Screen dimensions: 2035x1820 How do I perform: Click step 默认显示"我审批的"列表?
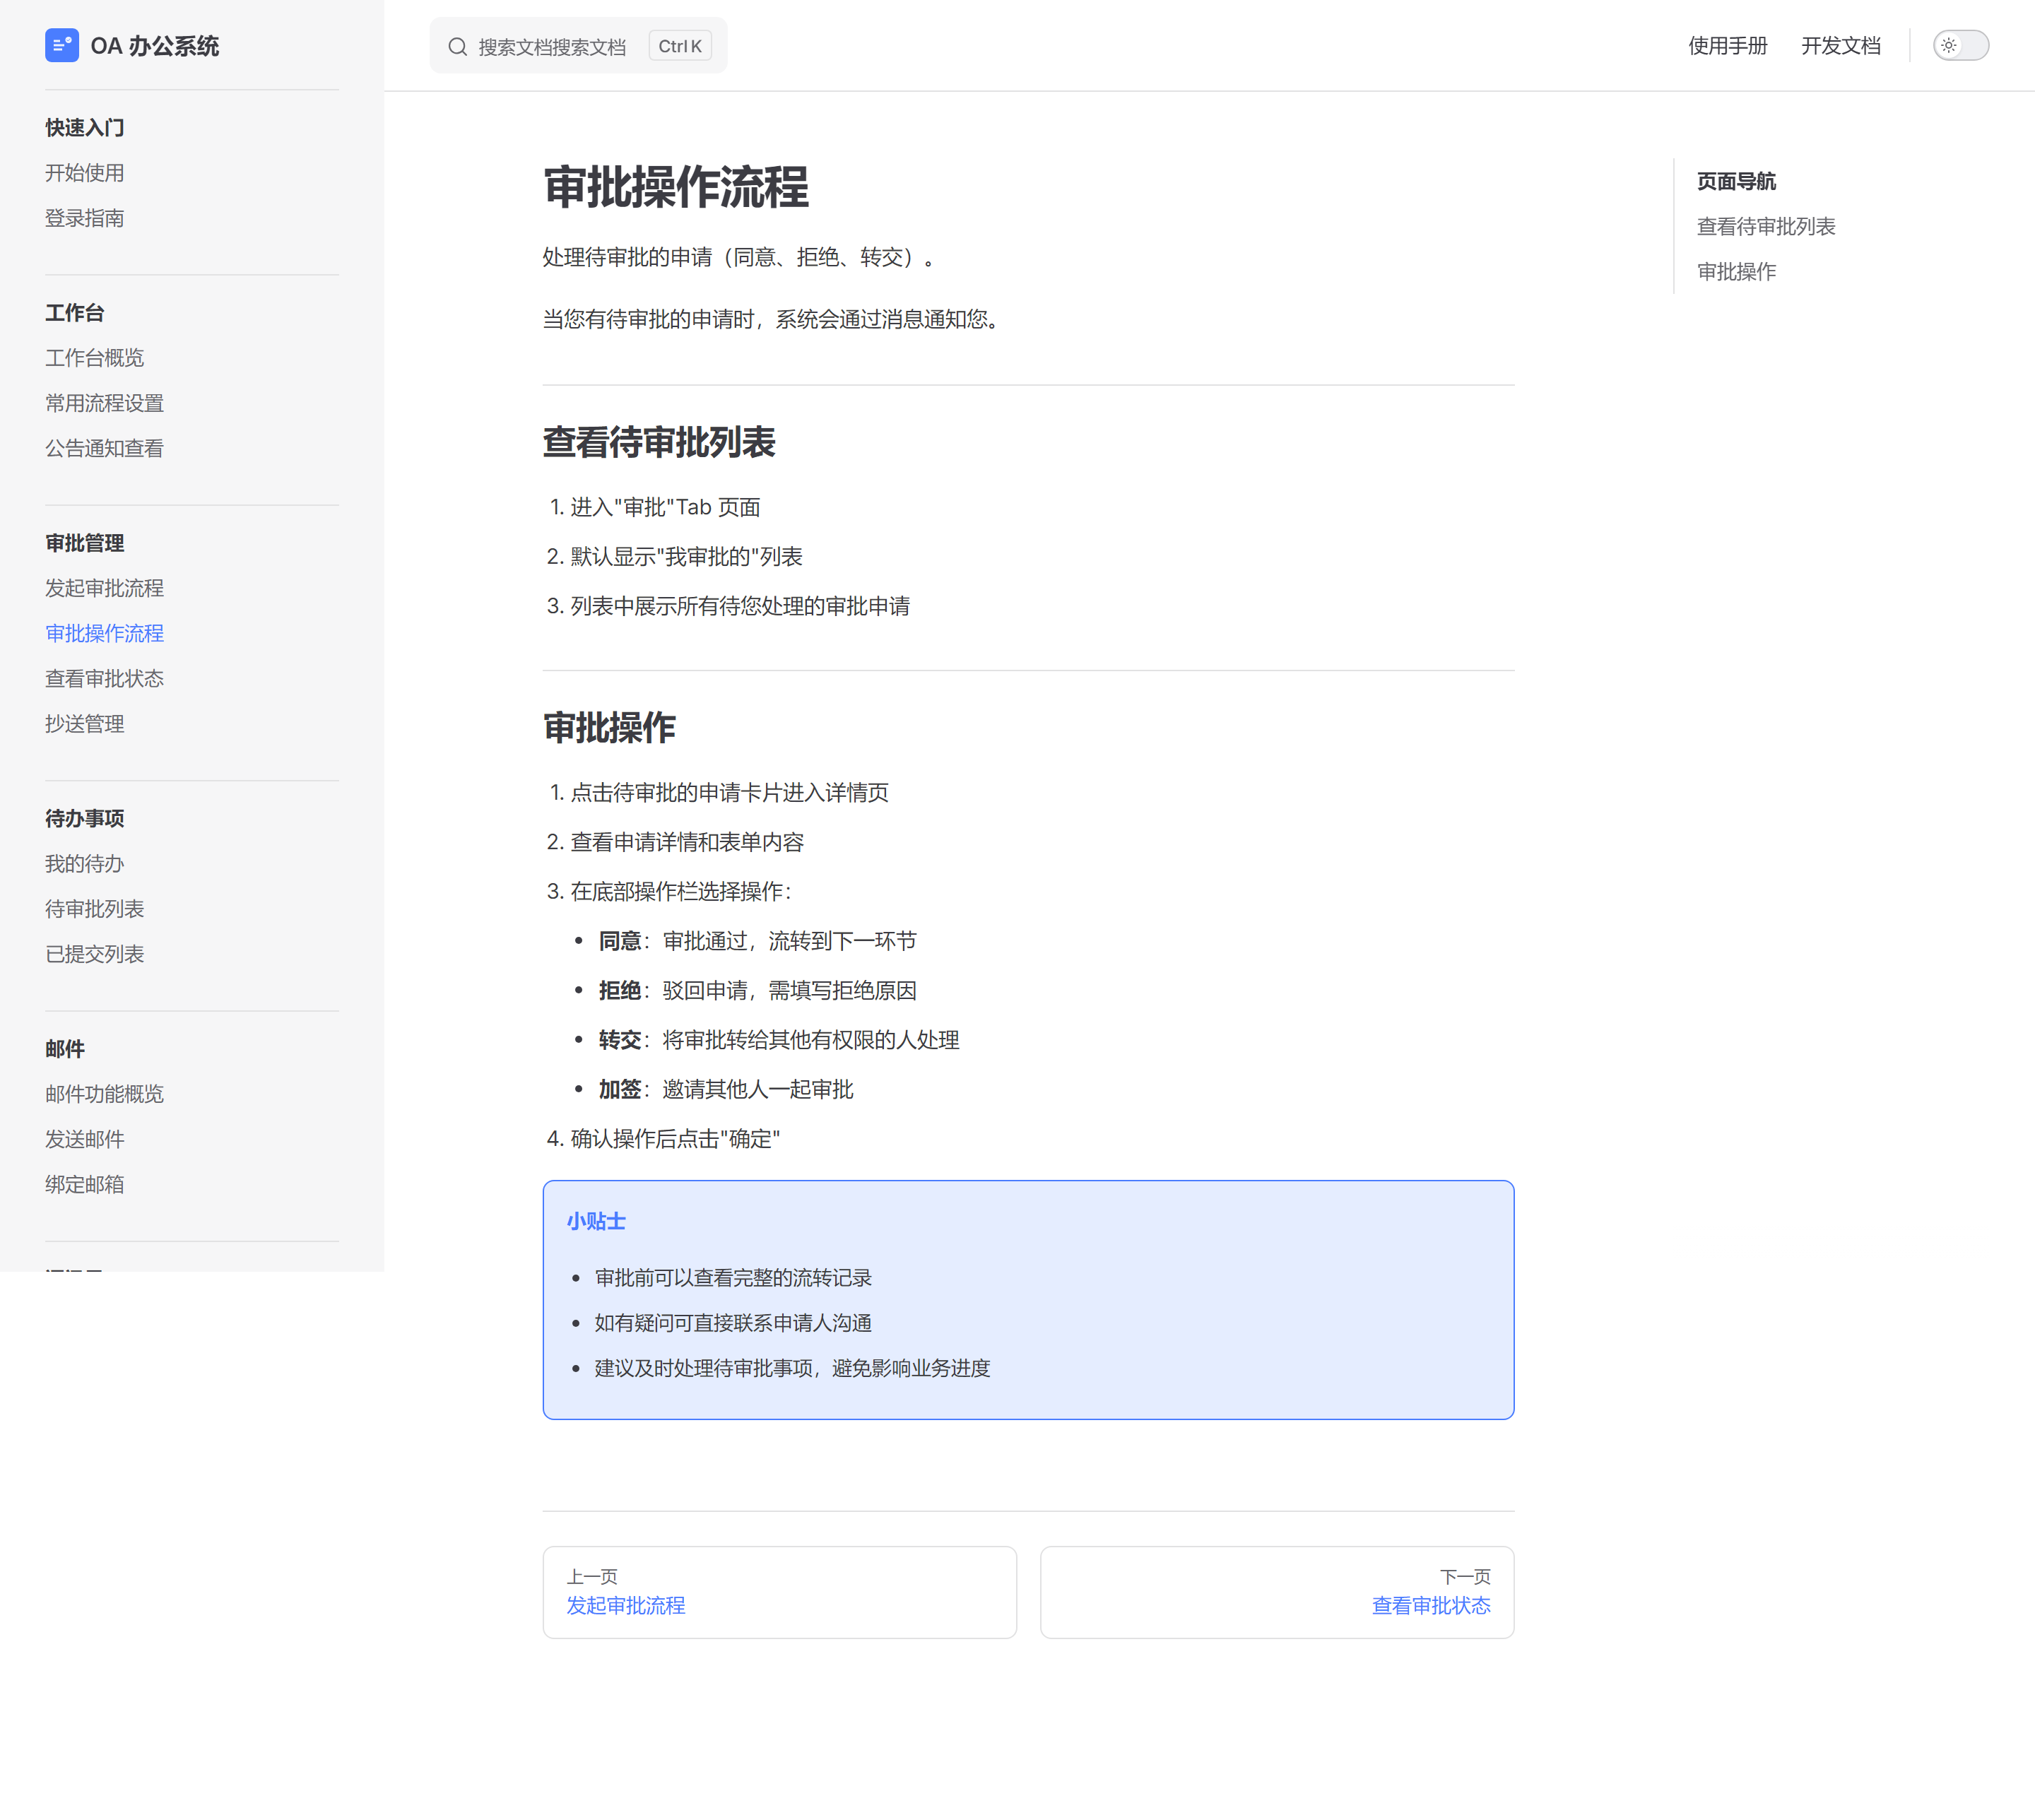pyautogui.click(x=686, y=555)
